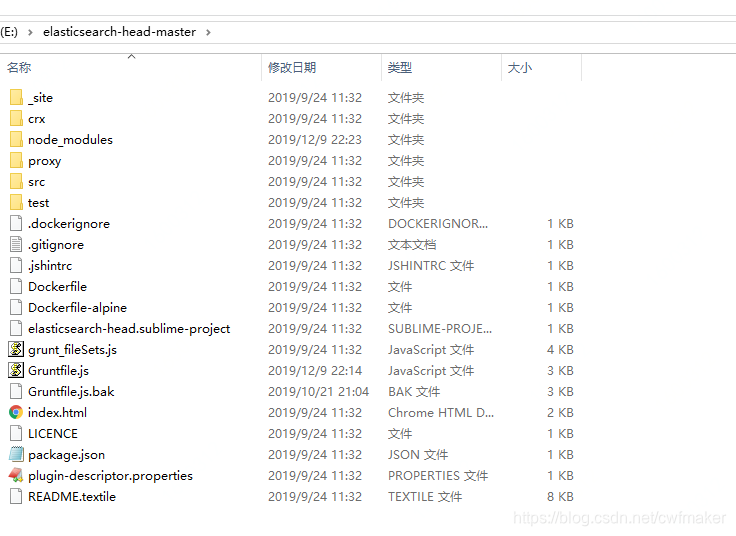Click the 2019/10/21 21:04 date of Gruntfile.js.bak
Screen dimensions: 736x536
point(318,391)
